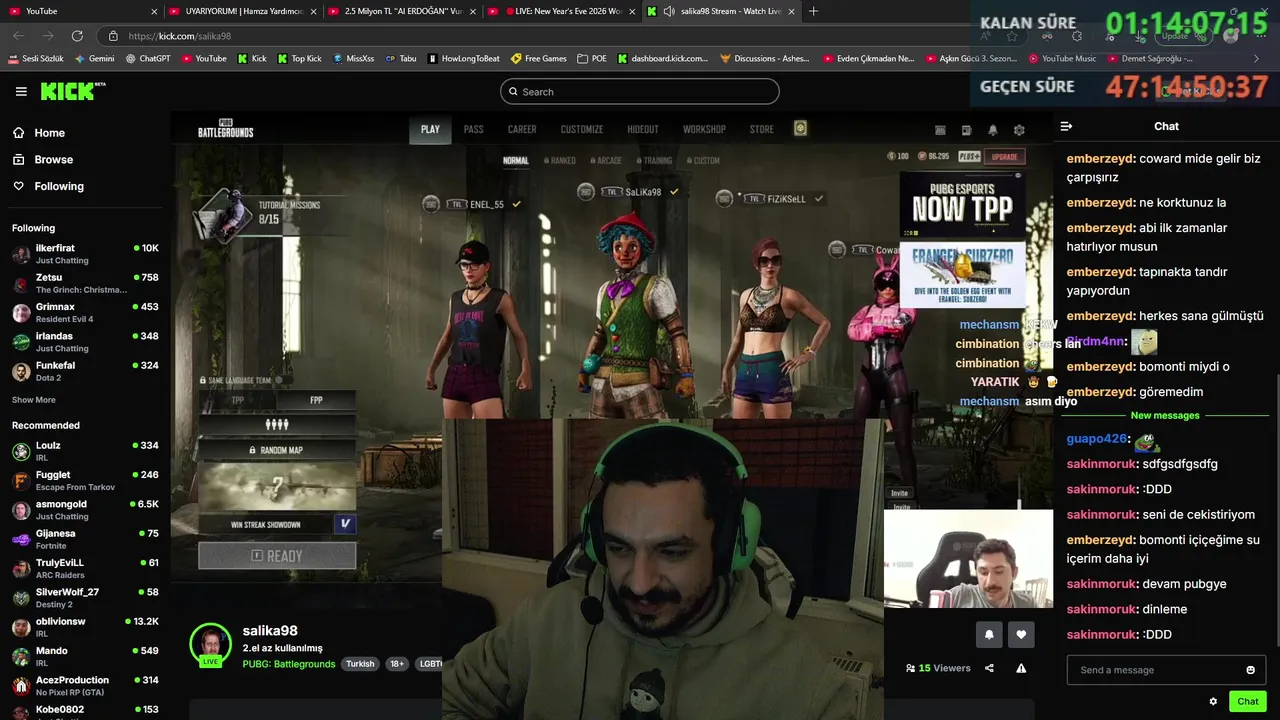1280x720 pixels.
Task: Click the Turkish language tag
Action: (x=360, y=664)
